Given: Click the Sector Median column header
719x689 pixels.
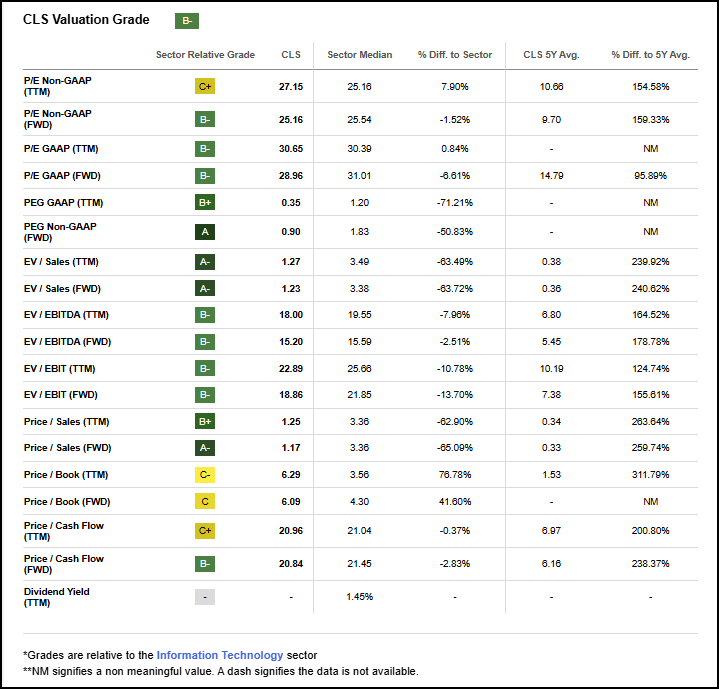Looking at the screenshot, I should tap(360, 55).
